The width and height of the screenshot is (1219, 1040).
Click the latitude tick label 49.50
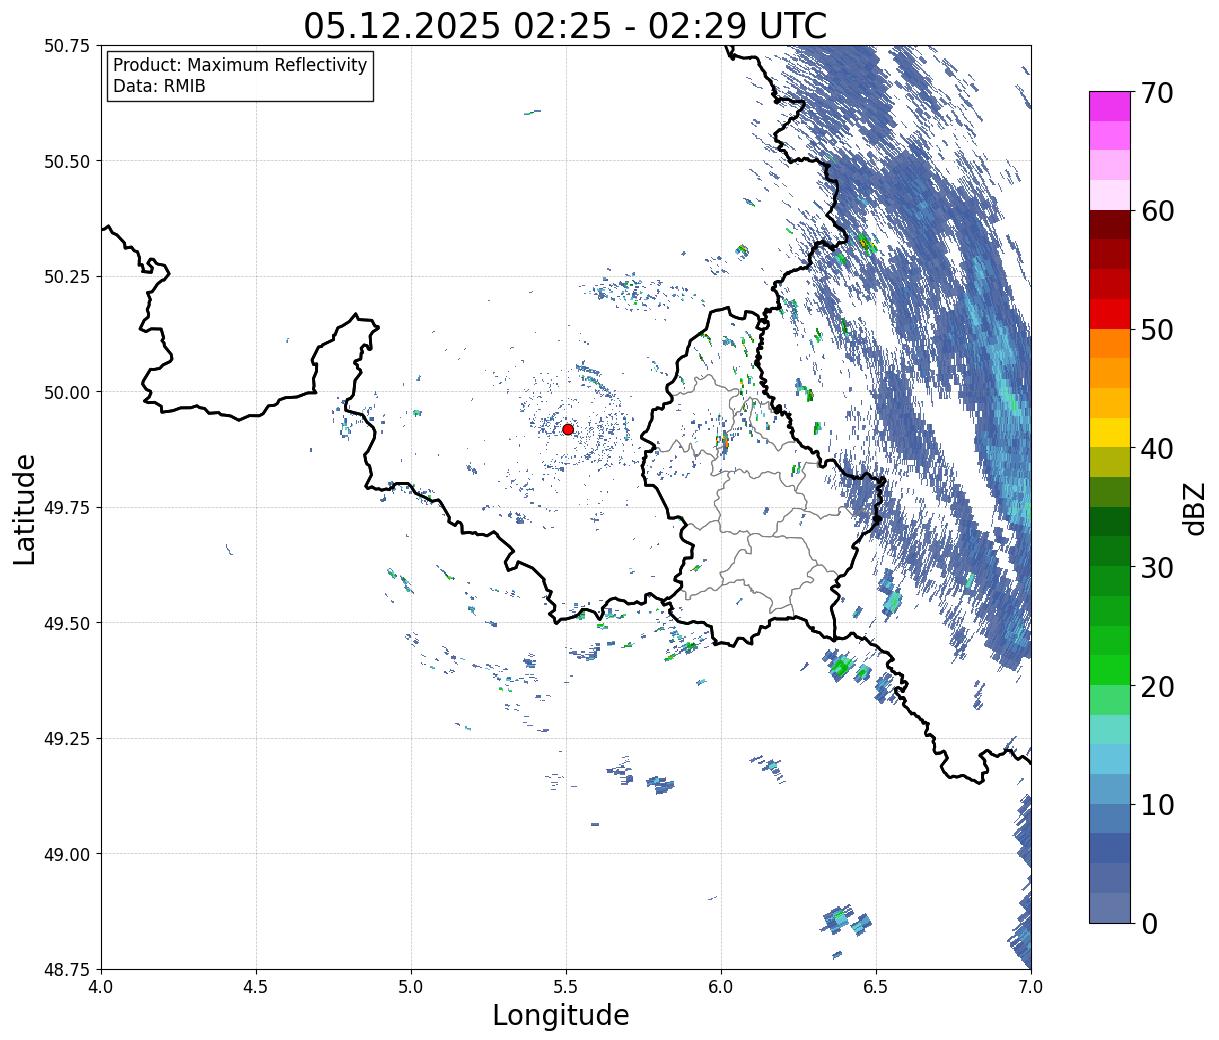pos(67,623)
